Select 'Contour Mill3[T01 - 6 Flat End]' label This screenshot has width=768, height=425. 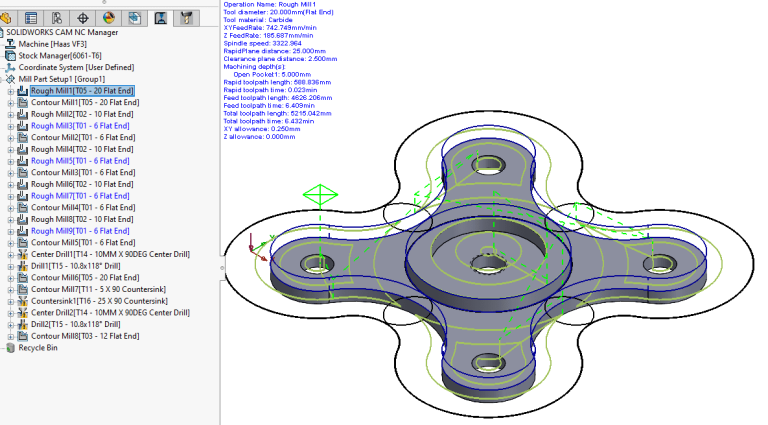[83, 173]
